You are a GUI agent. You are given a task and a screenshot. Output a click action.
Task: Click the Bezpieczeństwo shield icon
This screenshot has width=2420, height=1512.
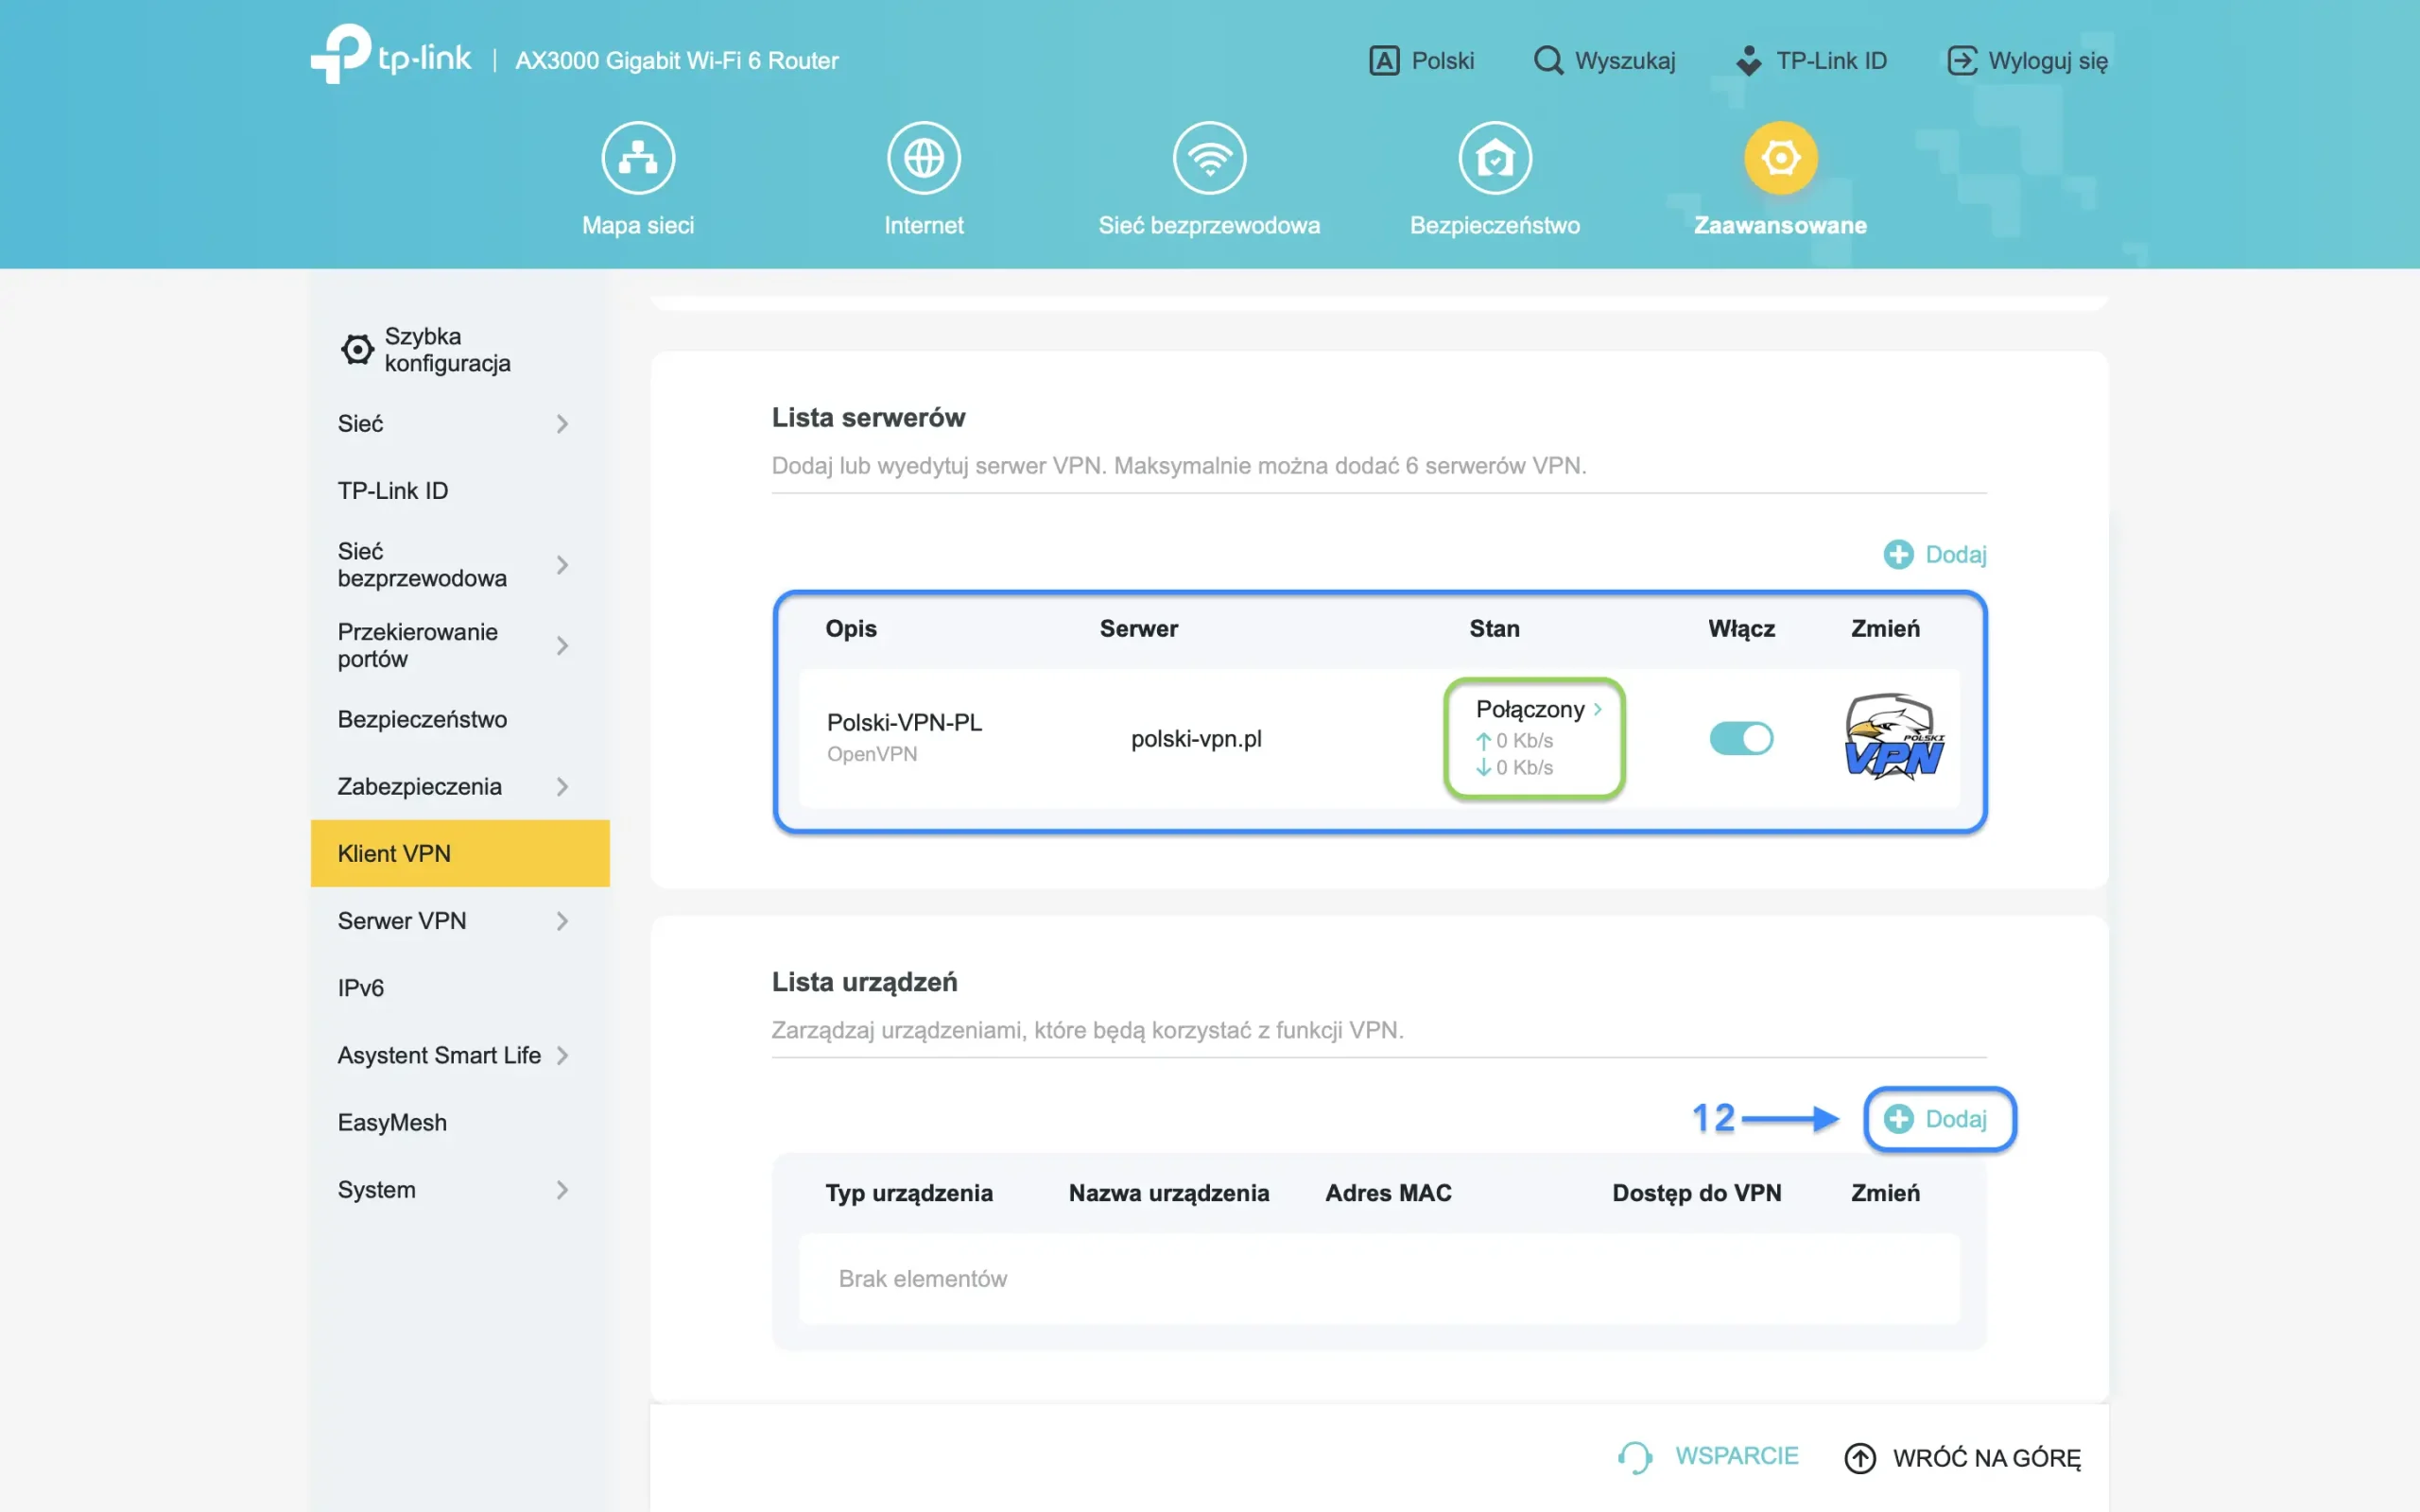(x=1494, y=157)
